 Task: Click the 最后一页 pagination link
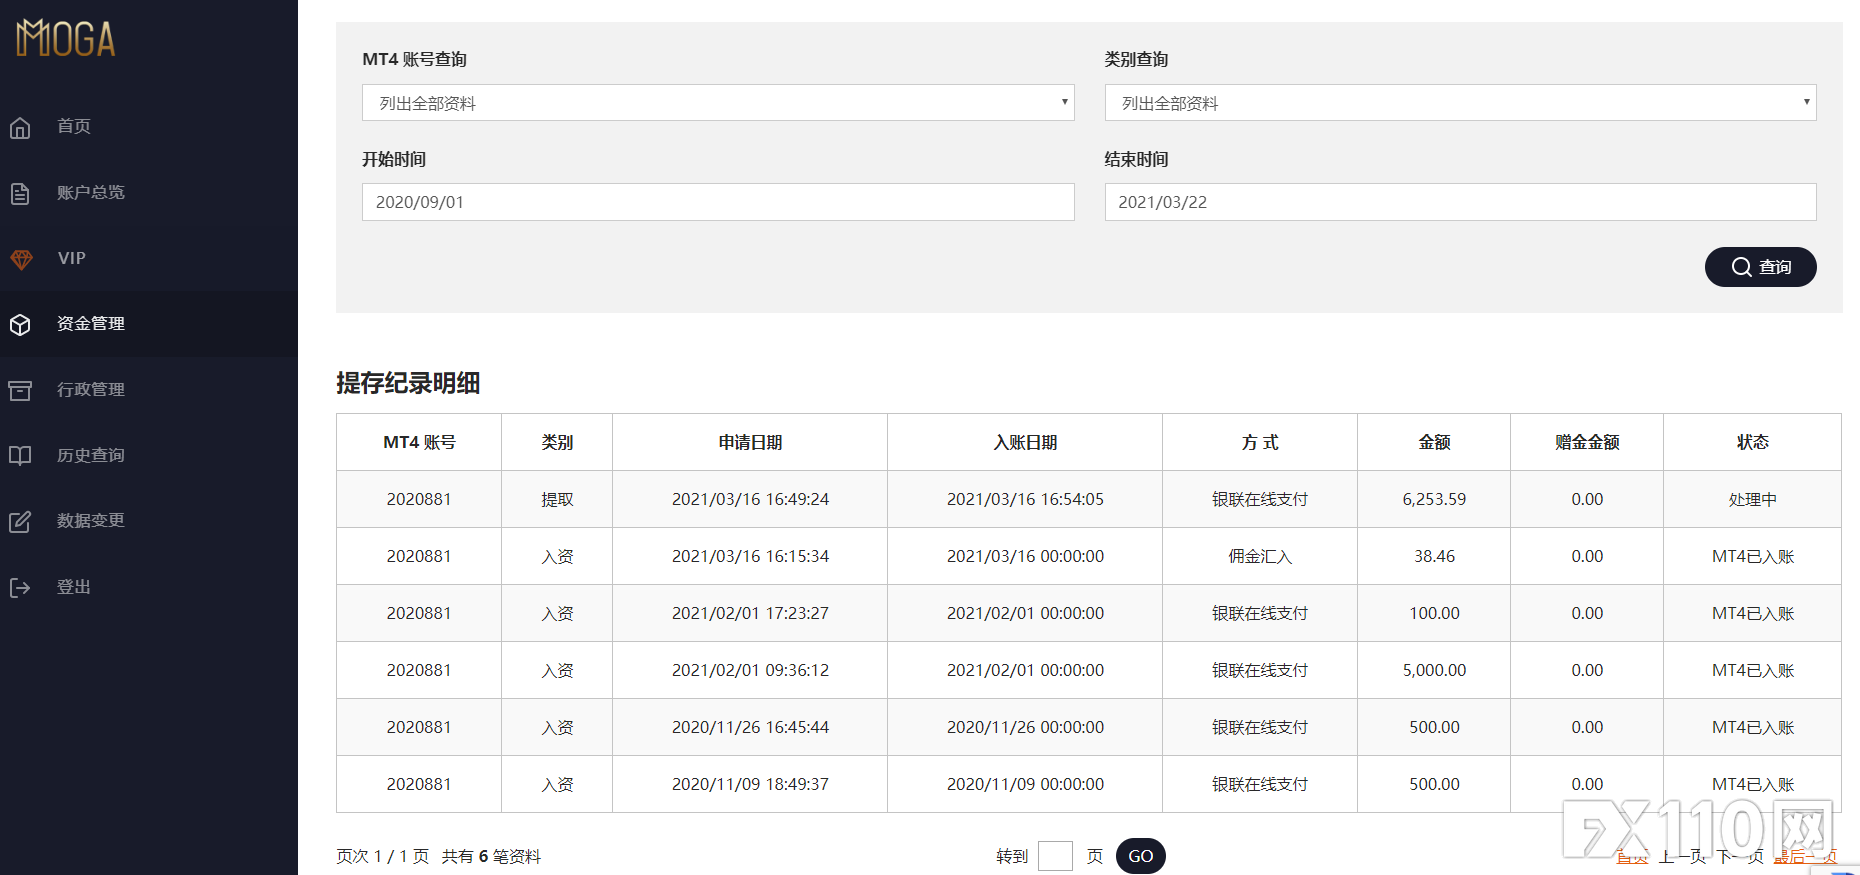pos(1805,857)
